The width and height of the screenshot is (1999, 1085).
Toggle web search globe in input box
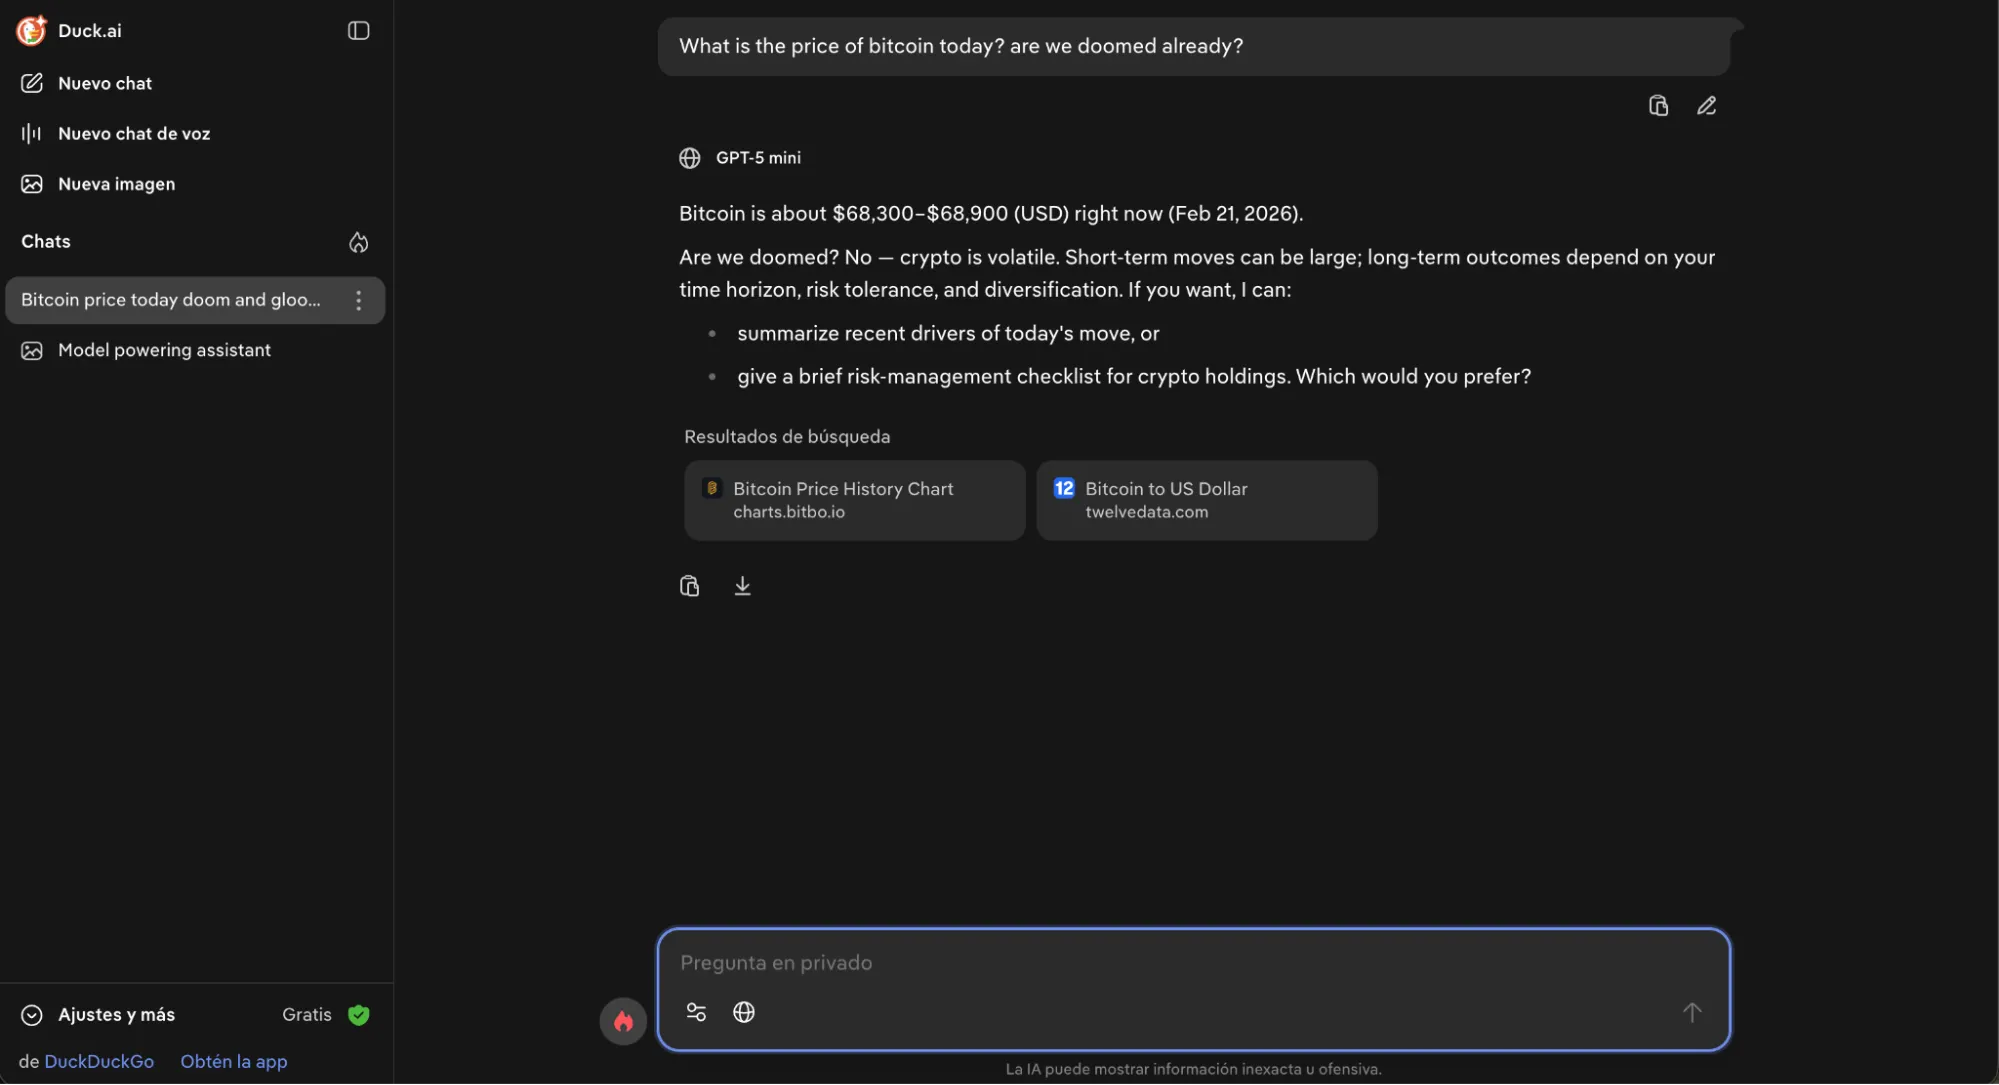(743, 1012)
